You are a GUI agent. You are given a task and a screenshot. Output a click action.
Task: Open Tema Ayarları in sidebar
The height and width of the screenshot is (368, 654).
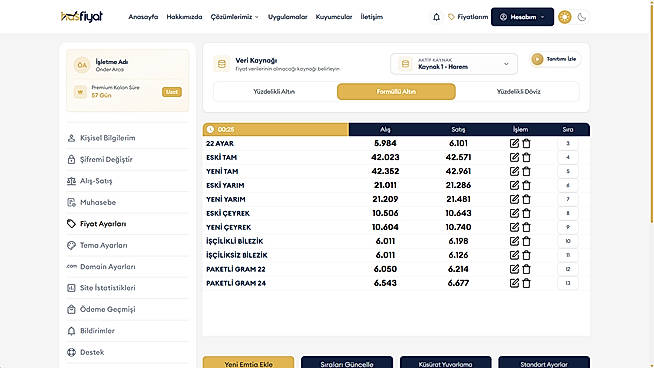pyautogui.click(x=127, y=245)
